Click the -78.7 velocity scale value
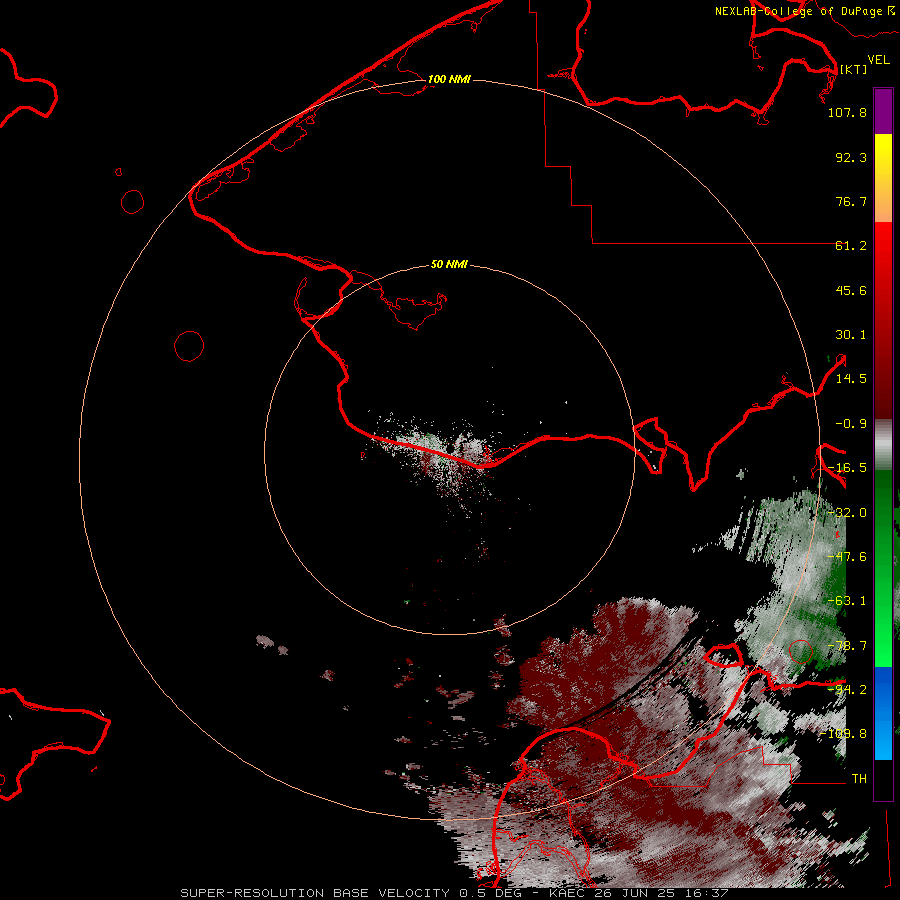 [x=847, y=646]
